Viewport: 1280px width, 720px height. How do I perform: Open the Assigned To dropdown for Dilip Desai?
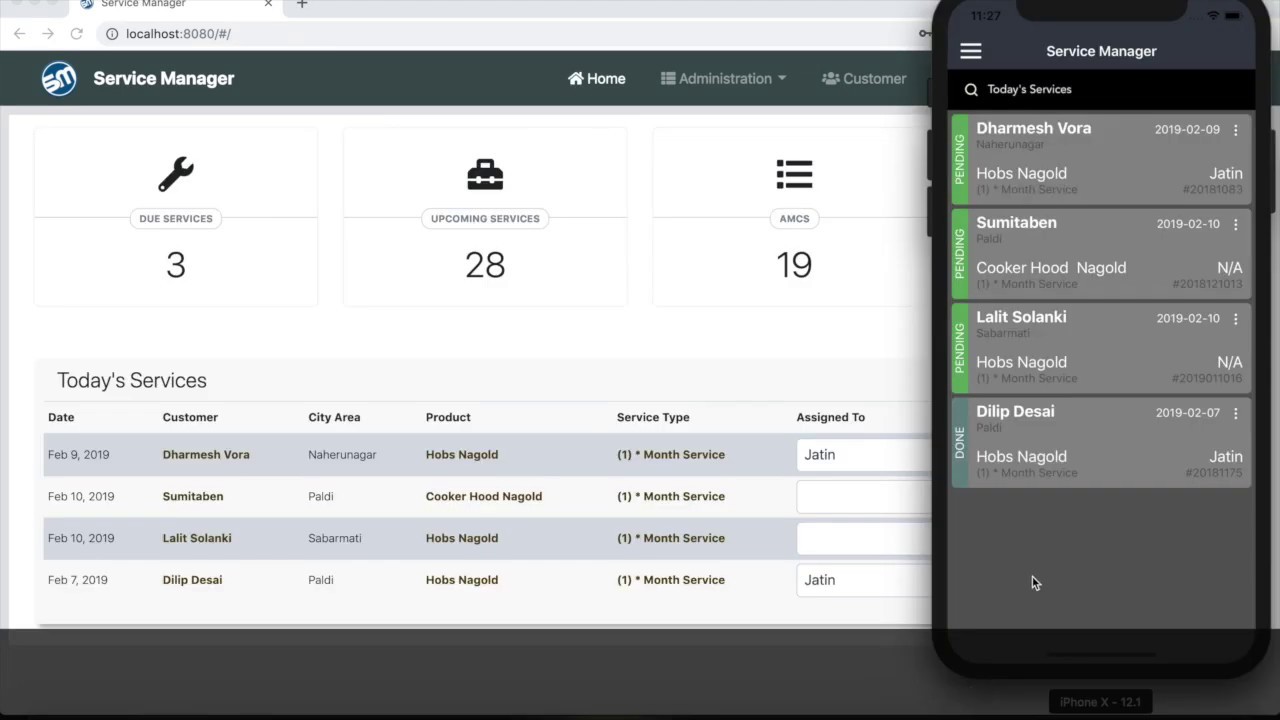[864, 580]
